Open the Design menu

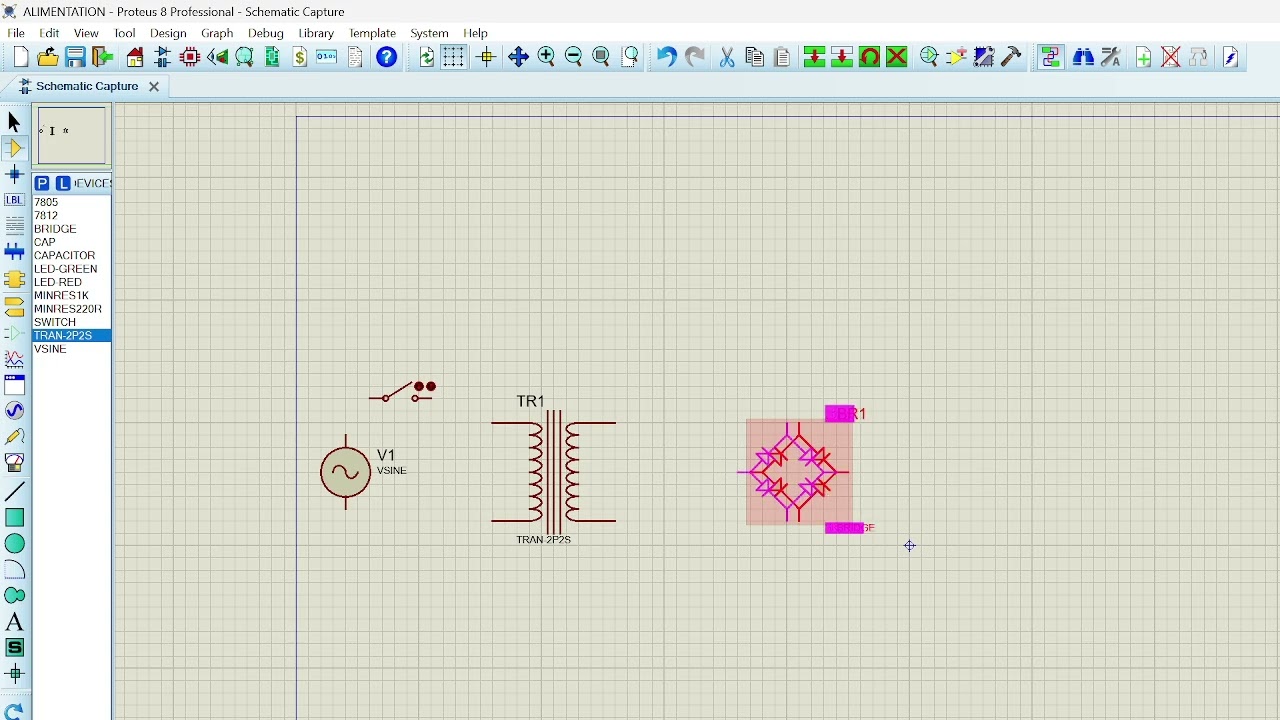coord(168,33)
